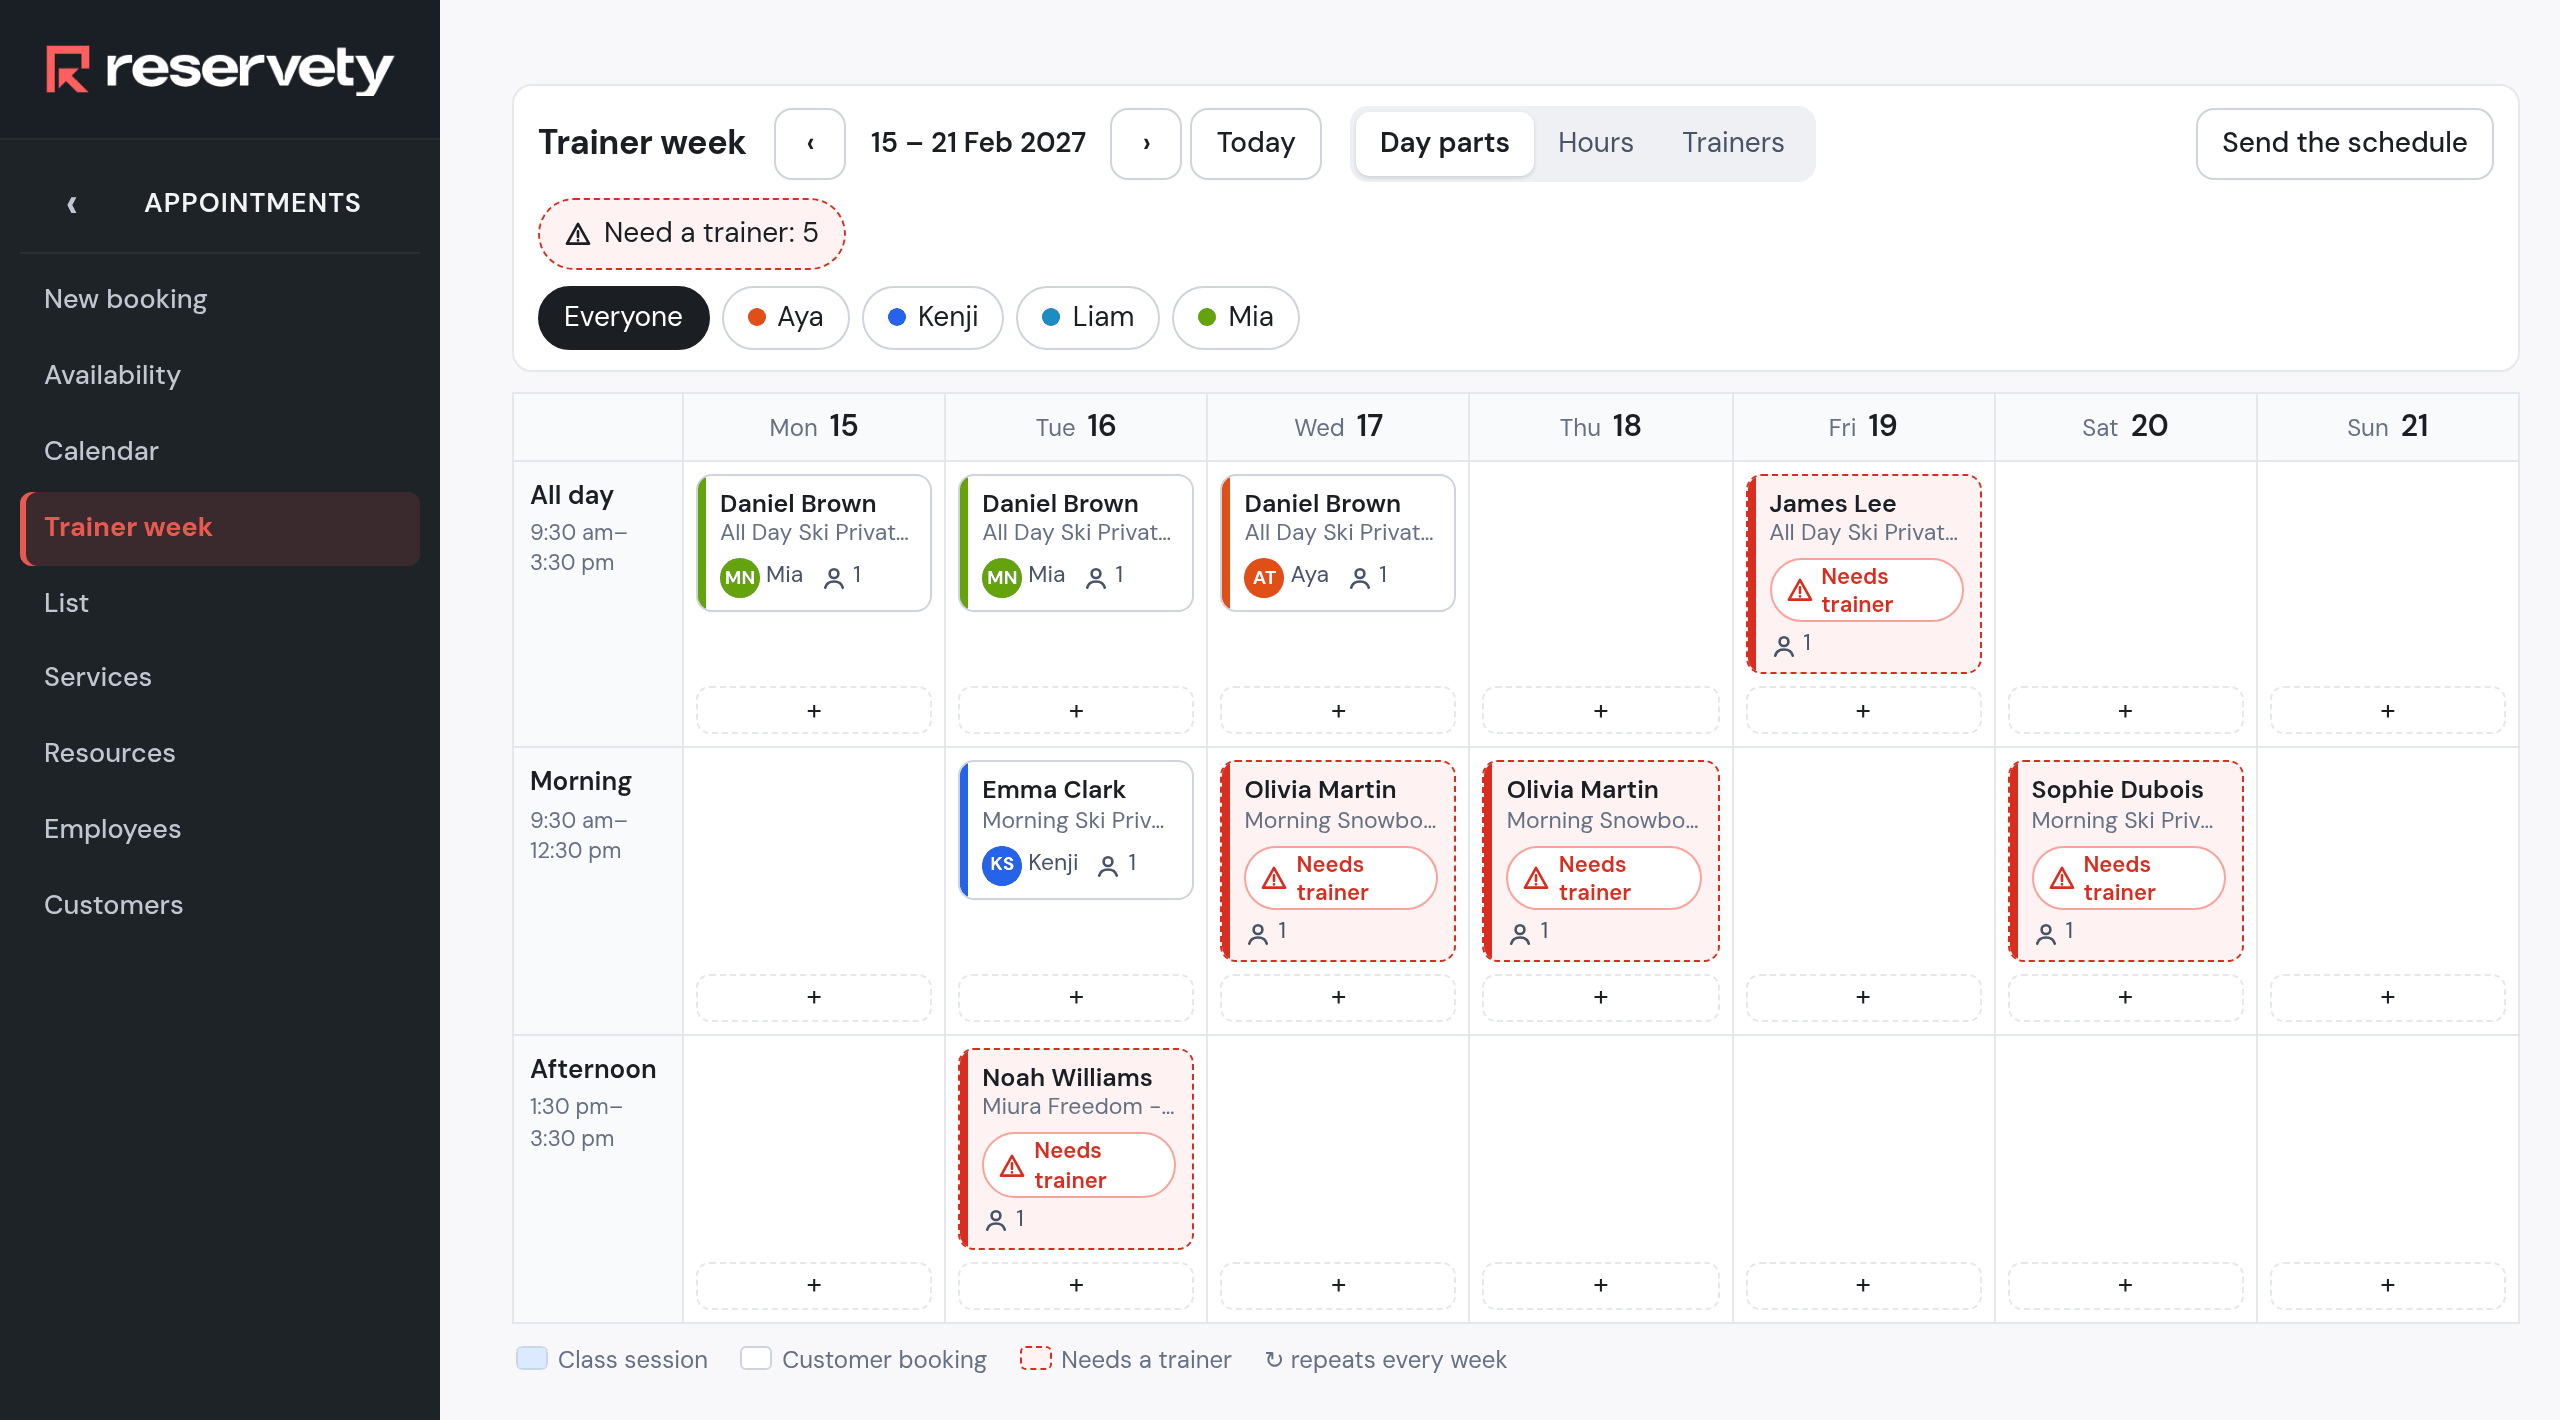Click the reservety logo icon

68,69
